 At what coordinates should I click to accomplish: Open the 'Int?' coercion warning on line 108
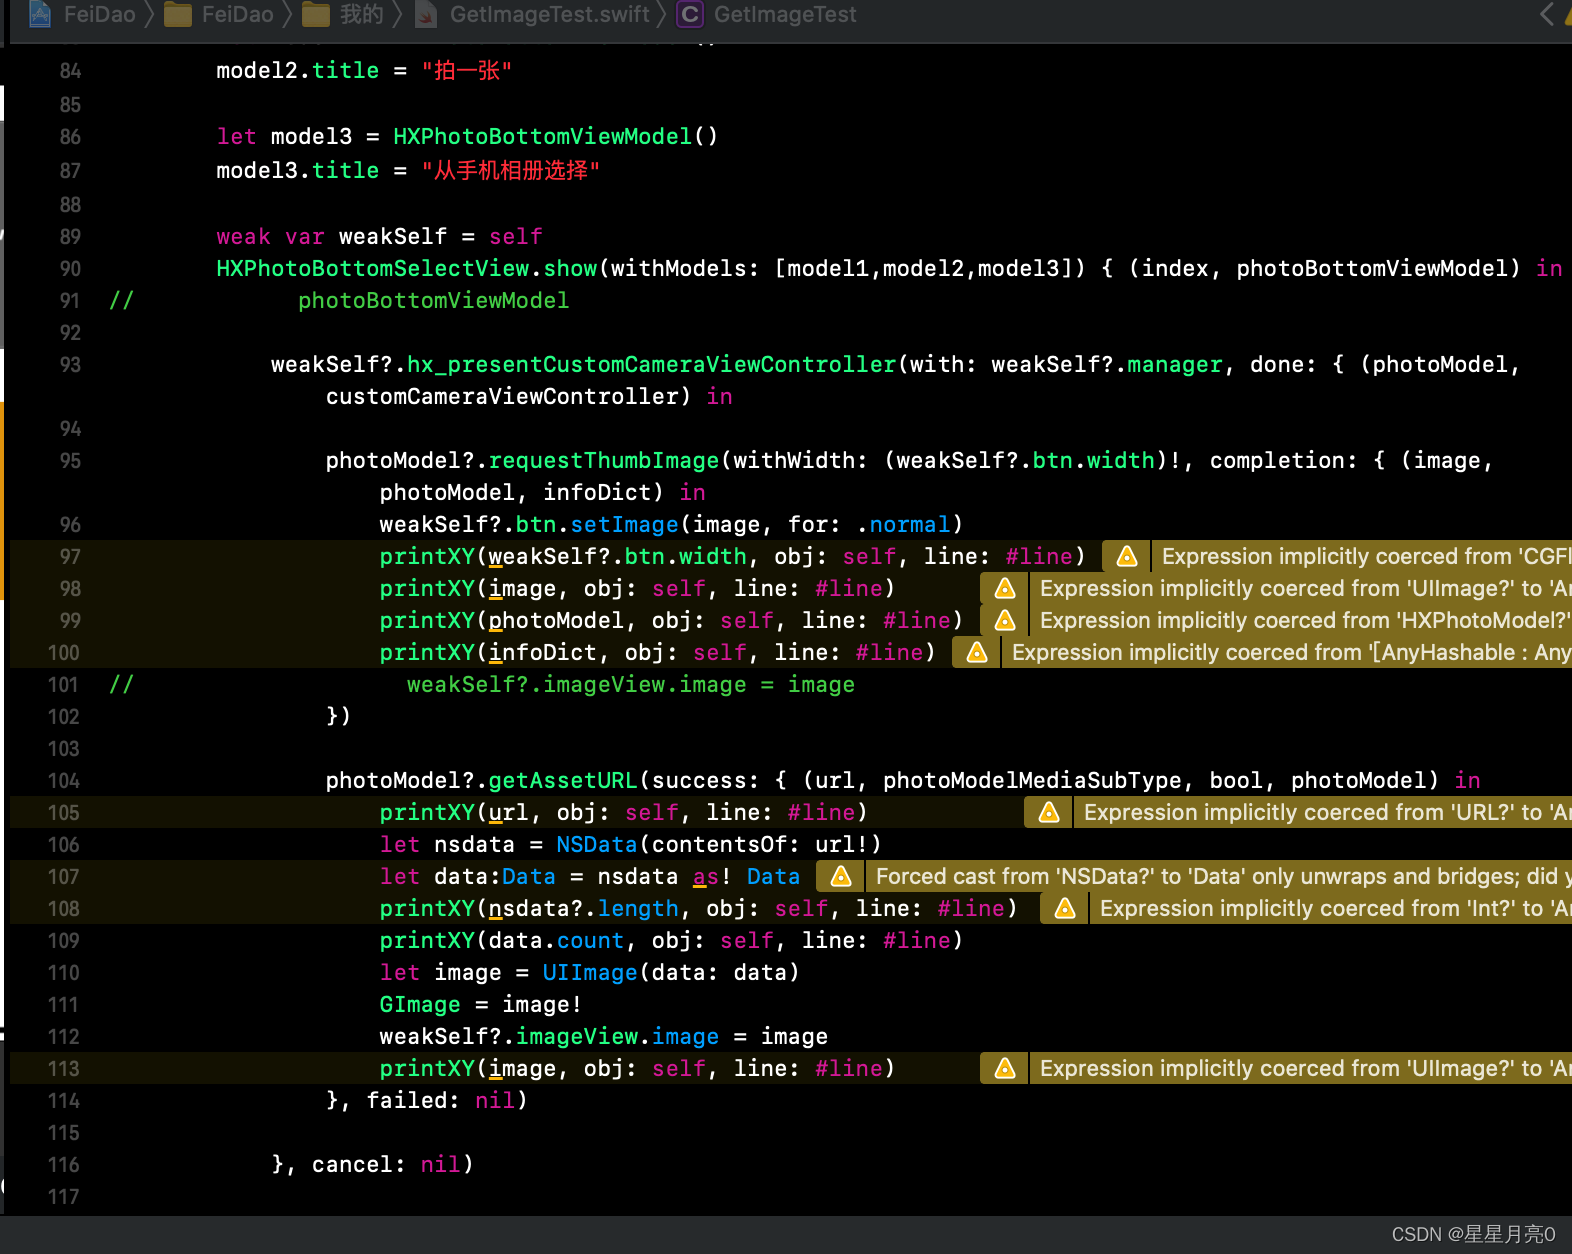[x=1331, y=908]
